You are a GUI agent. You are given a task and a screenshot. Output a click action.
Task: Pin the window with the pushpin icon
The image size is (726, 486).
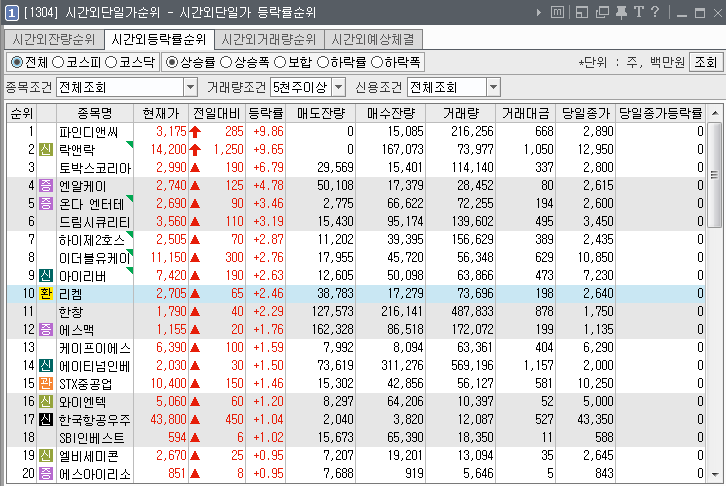621,12
